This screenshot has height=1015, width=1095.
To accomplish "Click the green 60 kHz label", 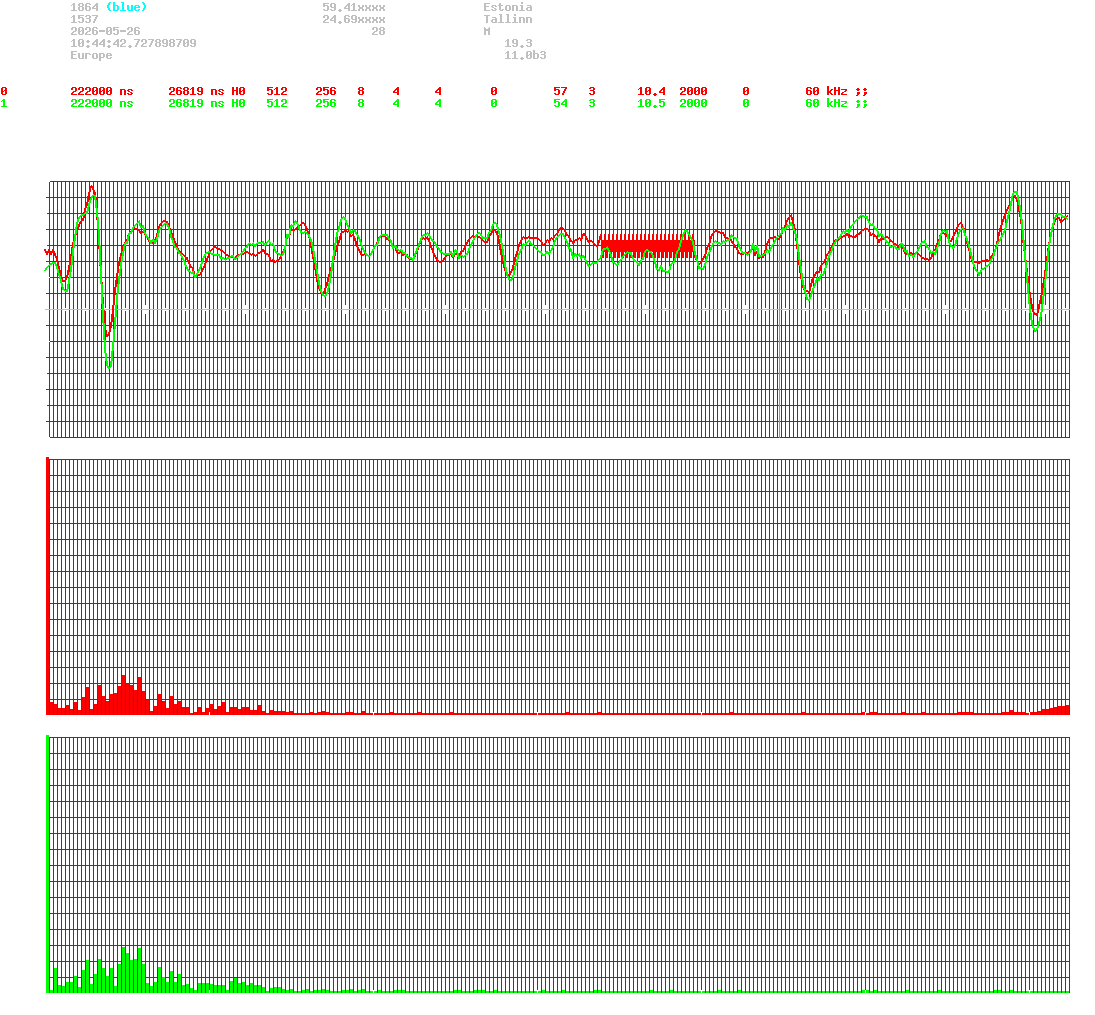I will coord(826,103).
